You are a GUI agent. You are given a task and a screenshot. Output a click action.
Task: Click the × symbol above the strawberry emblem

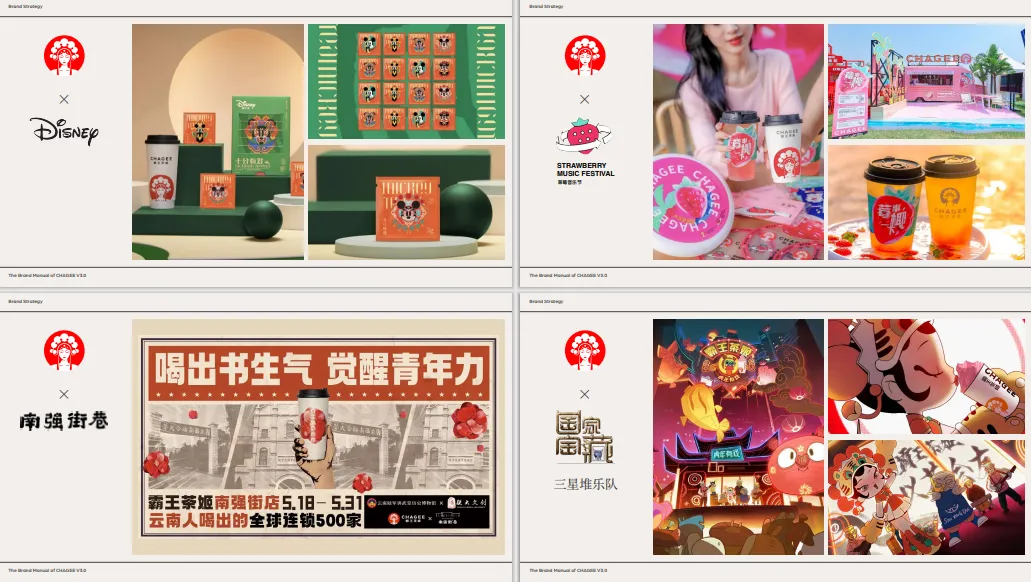coord(585,99)
